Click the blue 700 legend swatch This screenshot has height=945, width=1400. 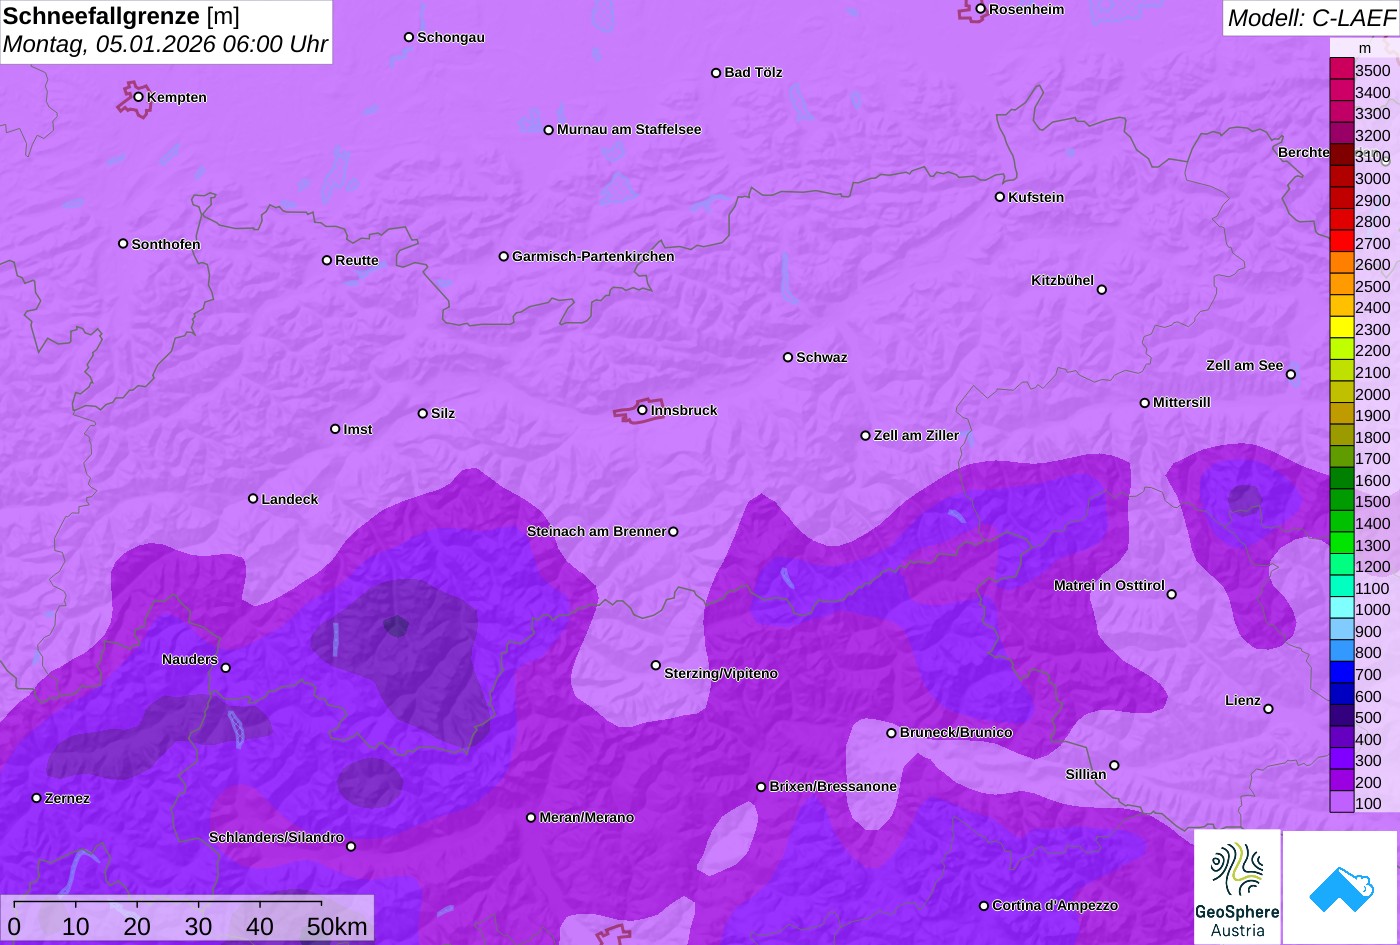[x=1341, y=674]
